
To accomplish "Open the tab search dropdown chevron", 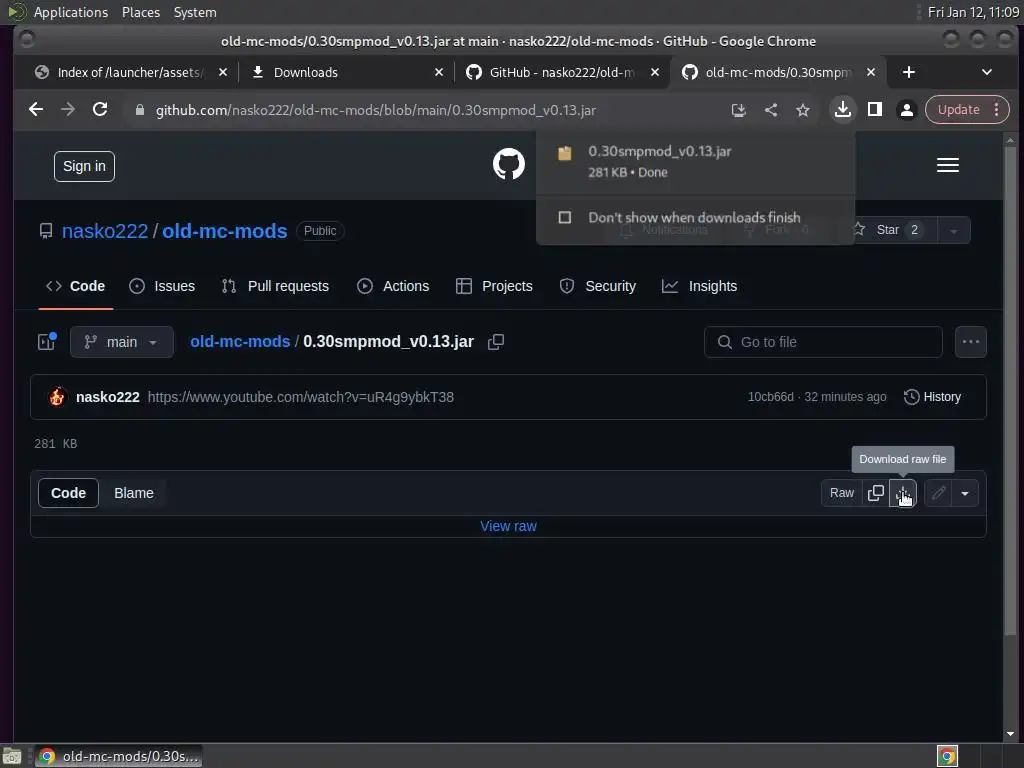I will [987, 72].
